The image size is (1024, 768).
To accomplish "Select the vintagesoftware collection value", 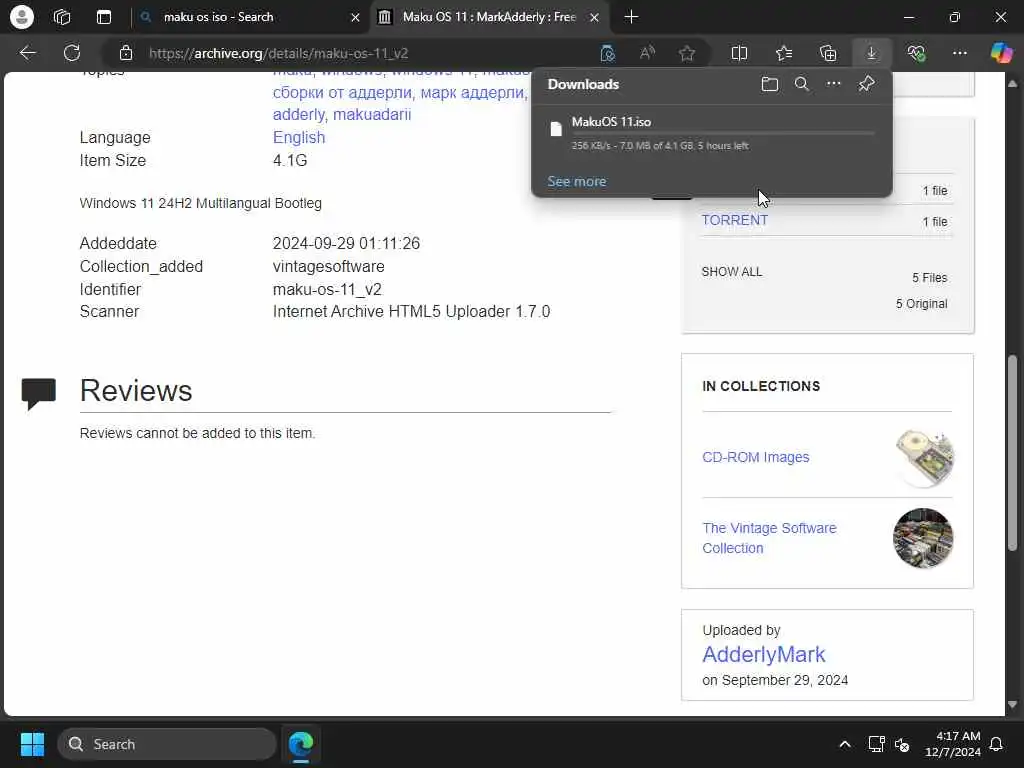I will (x=328, y=266).
